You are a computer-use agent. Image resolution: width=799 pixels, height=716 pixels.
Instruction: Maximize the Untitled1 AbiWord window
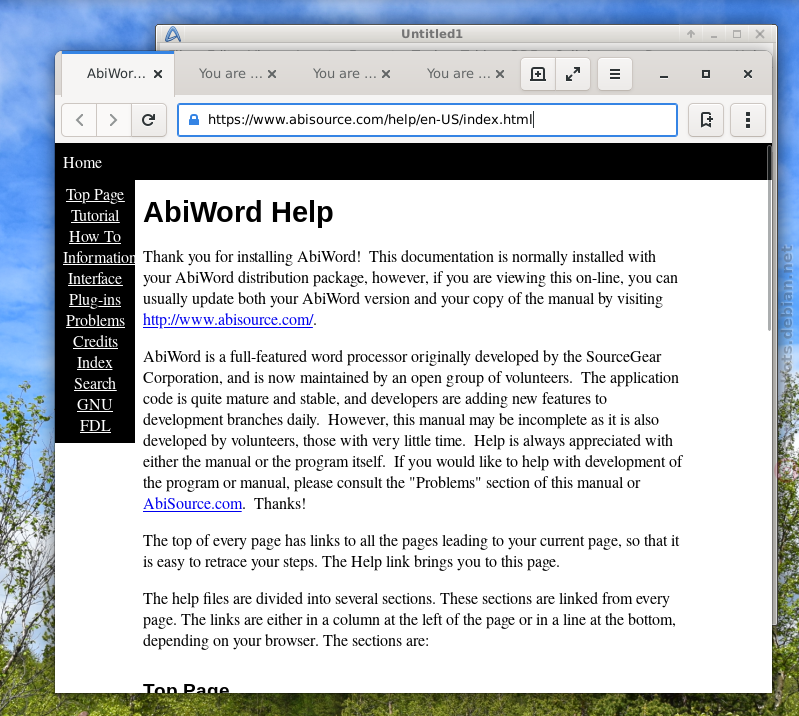pos(737,34)
